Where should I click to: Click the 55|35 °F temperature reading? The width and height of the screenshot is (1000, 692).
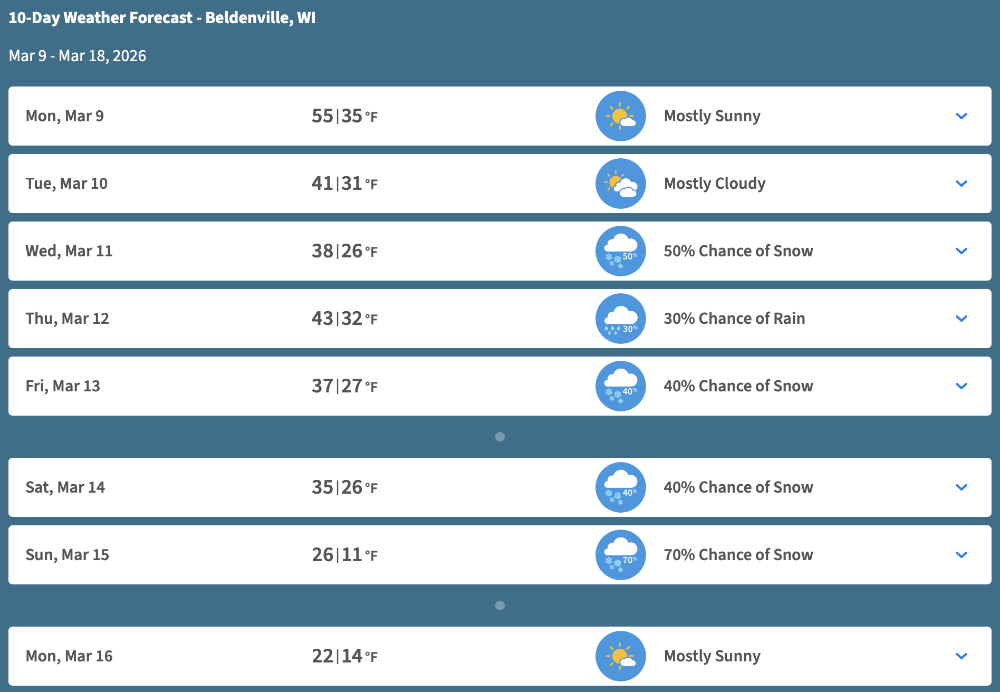pos(344,116)
